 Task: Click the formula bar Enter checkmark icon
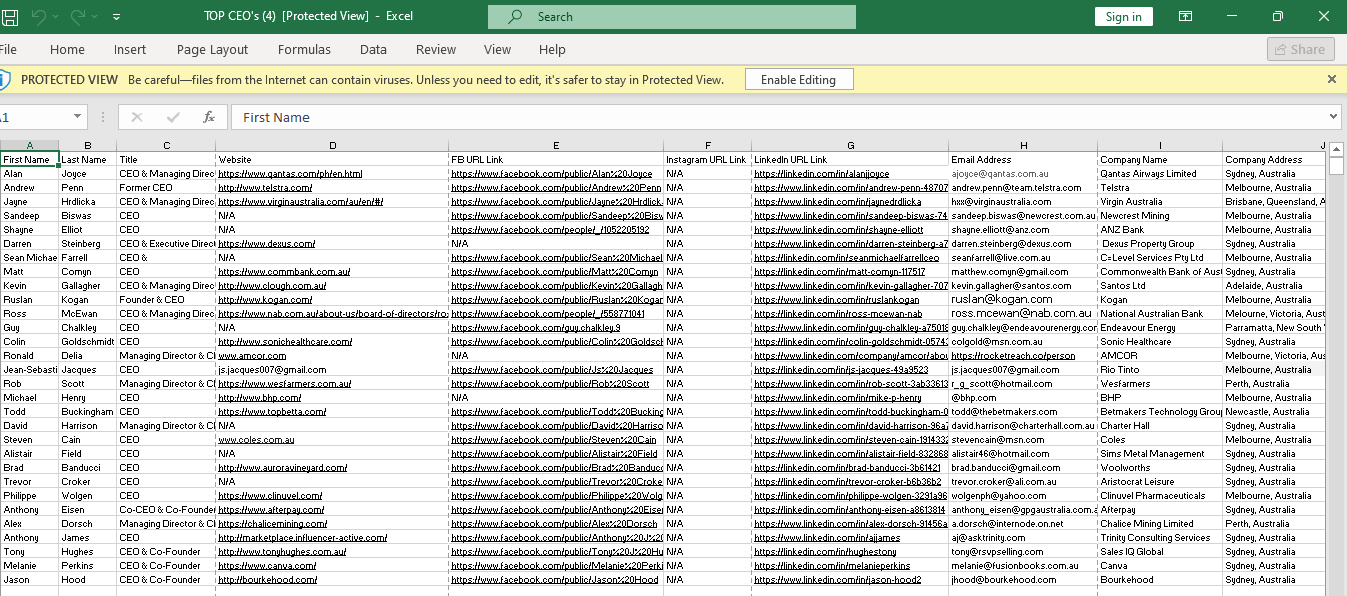tap(173, 117)
